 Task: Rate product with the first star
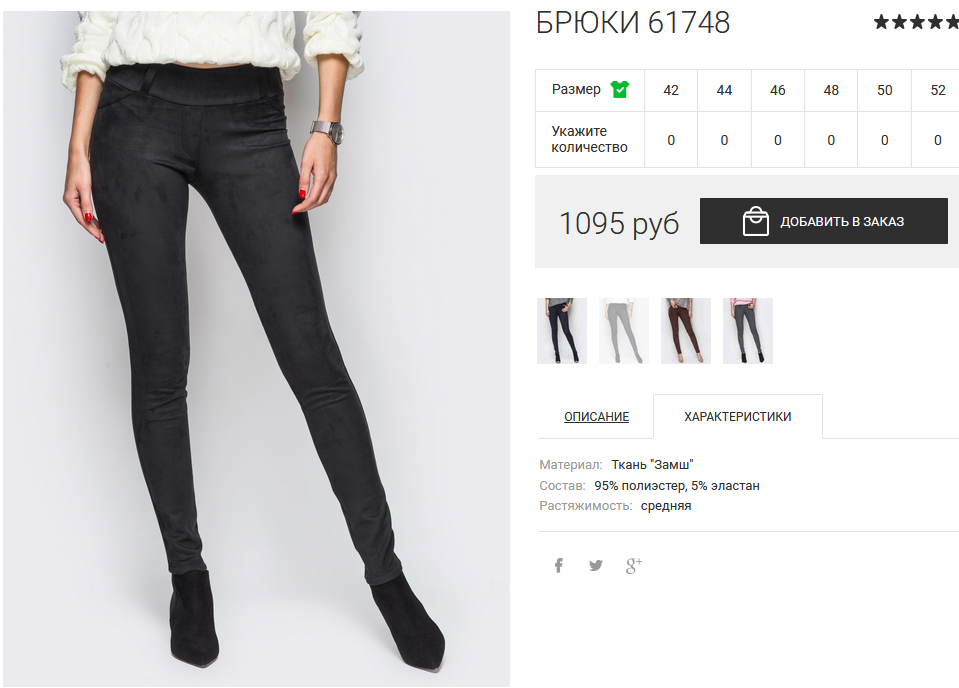point(881,23)
